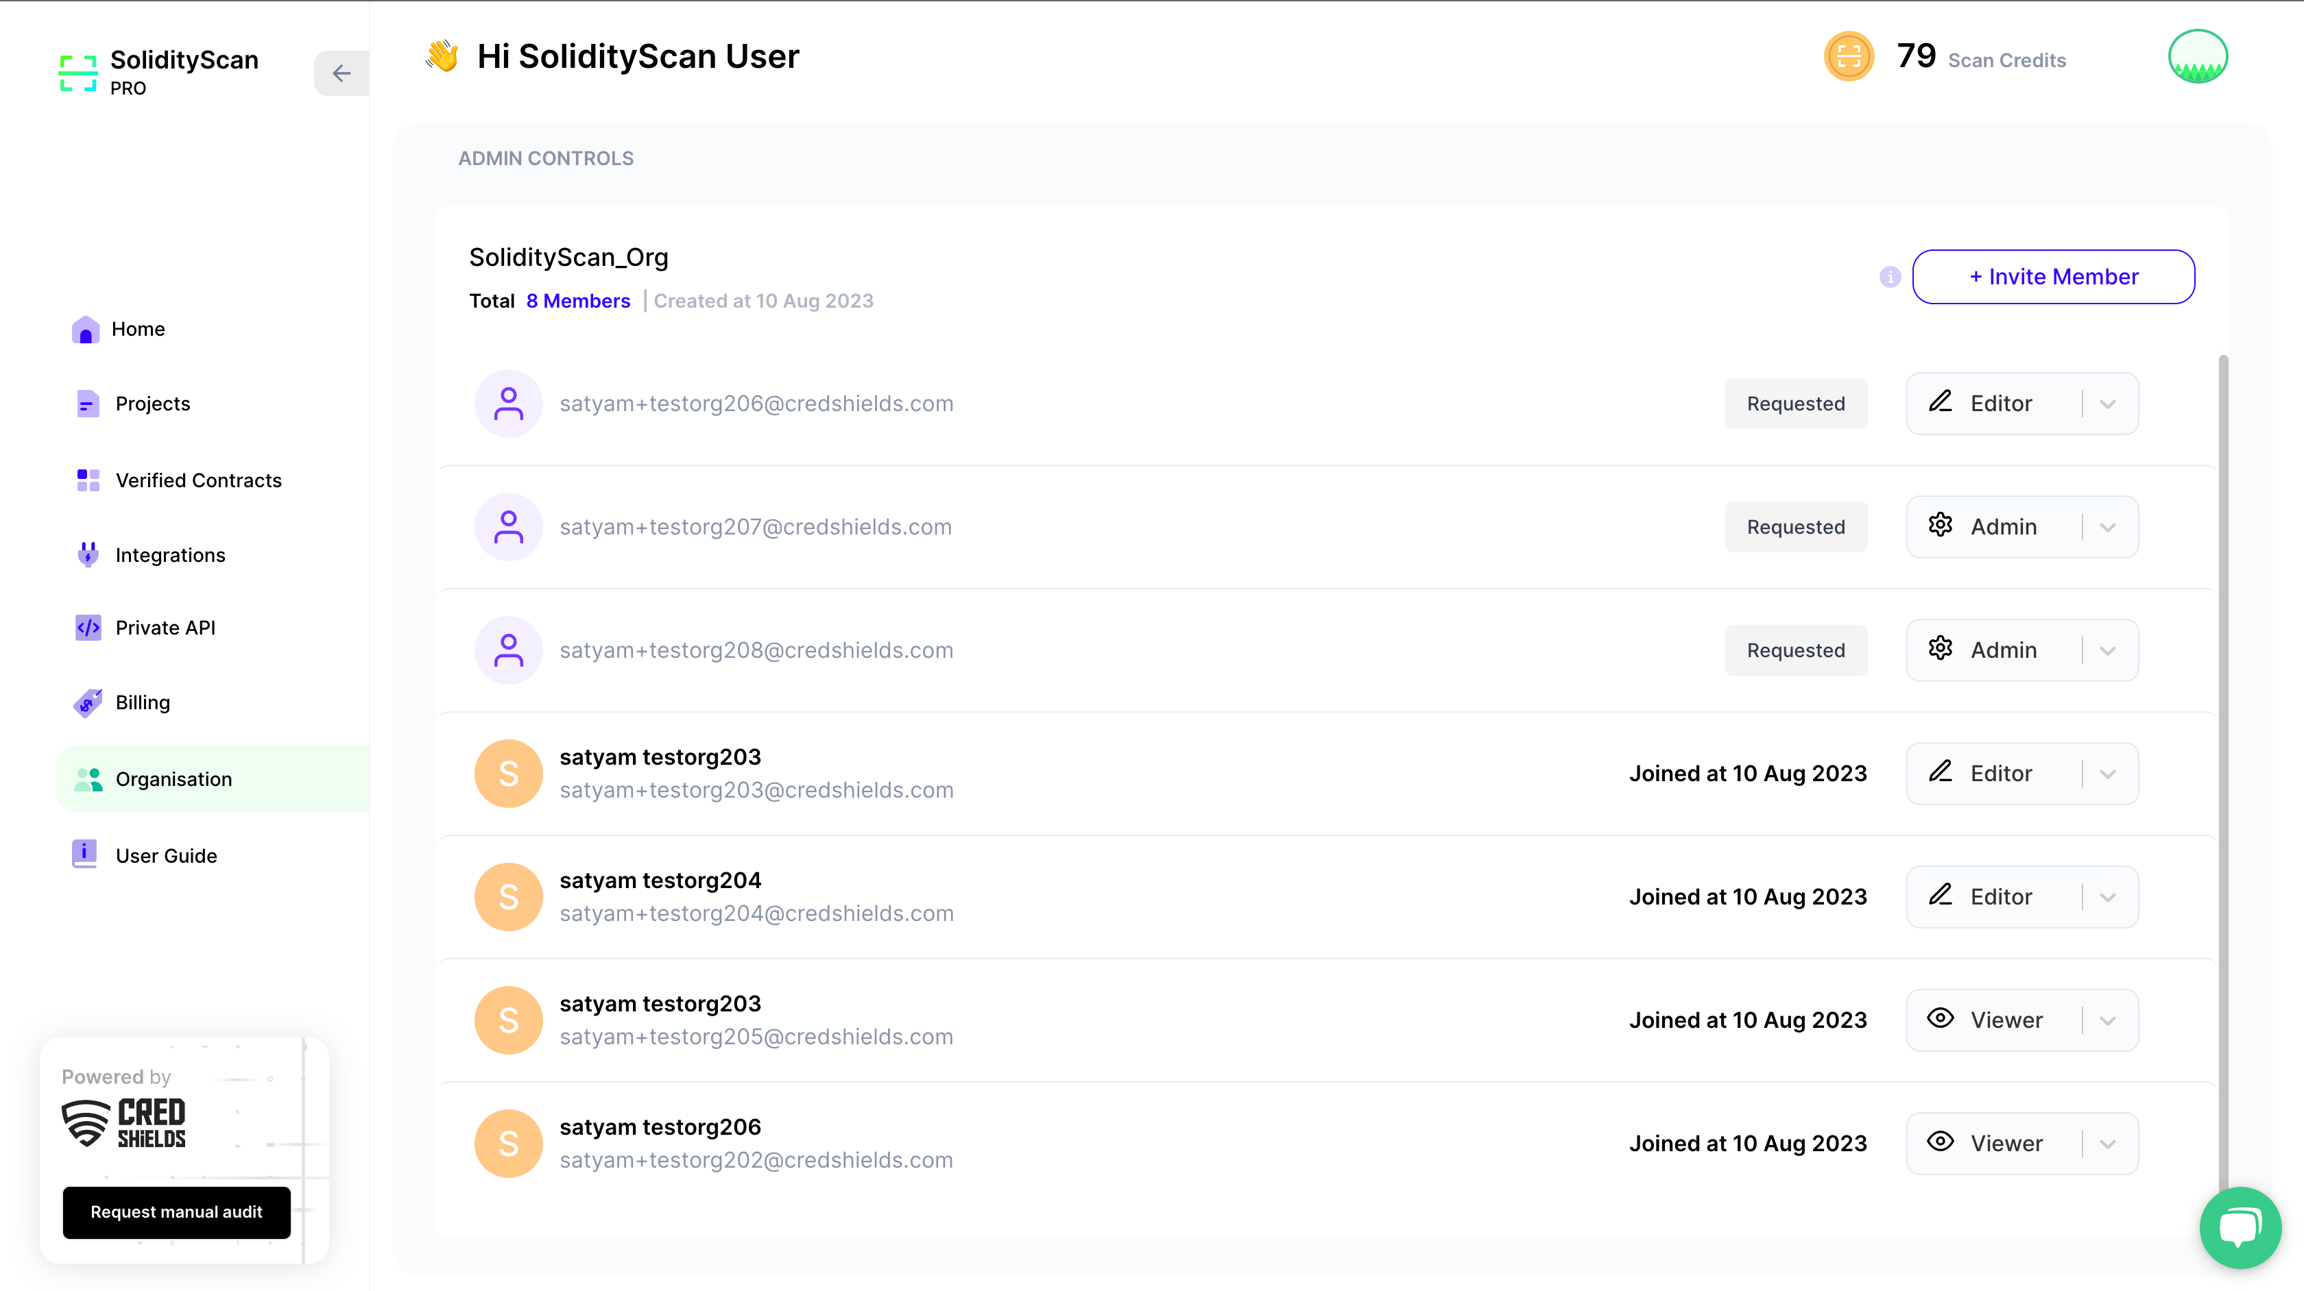Open the Private API section

click(165, 628)
